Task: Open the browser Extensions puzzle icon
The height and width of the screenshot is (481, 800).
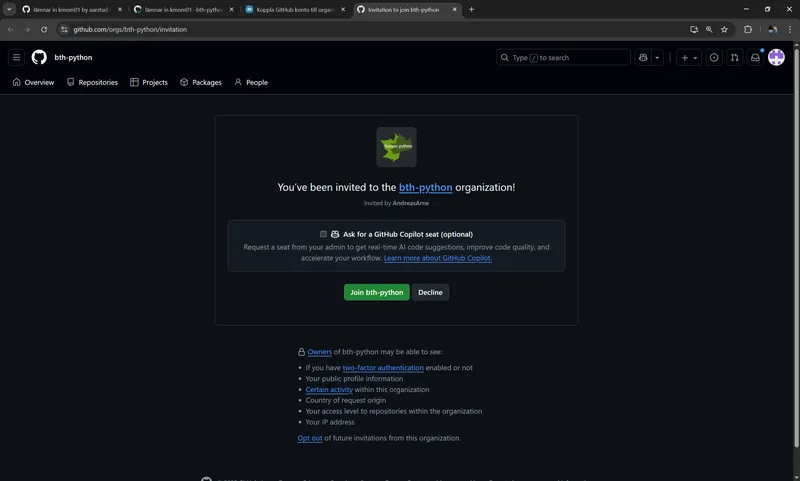Action: (x=747, y=29)
